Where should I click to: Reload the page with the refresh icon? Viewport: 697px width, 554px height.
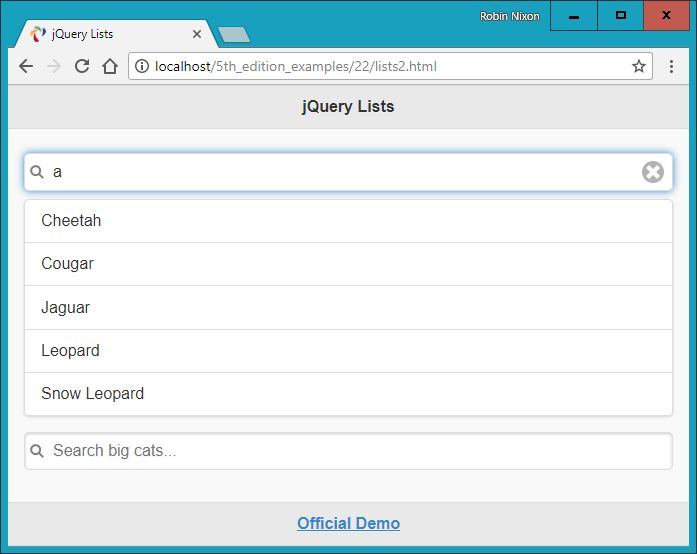tap(82, 66)
